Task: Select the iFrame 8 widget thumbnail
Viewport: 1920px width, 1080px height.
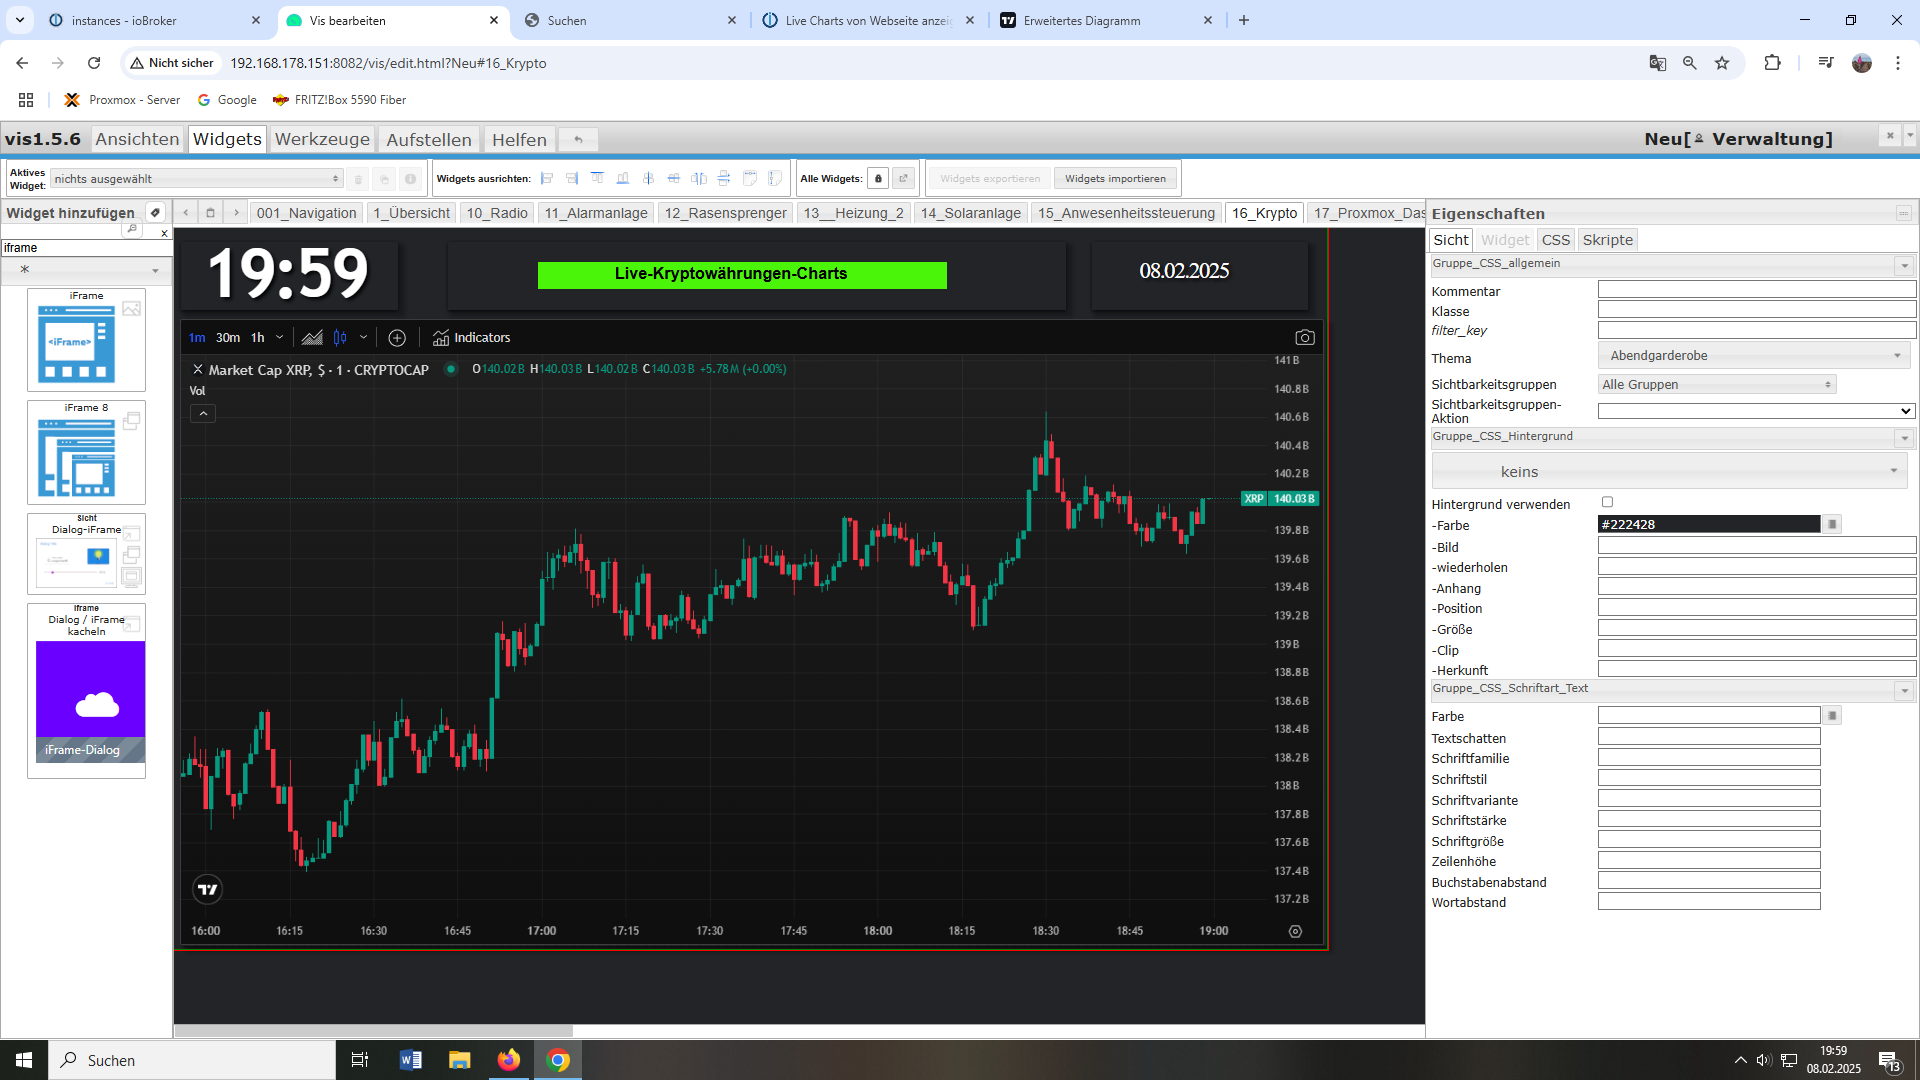Action: [x=86, y=452]
